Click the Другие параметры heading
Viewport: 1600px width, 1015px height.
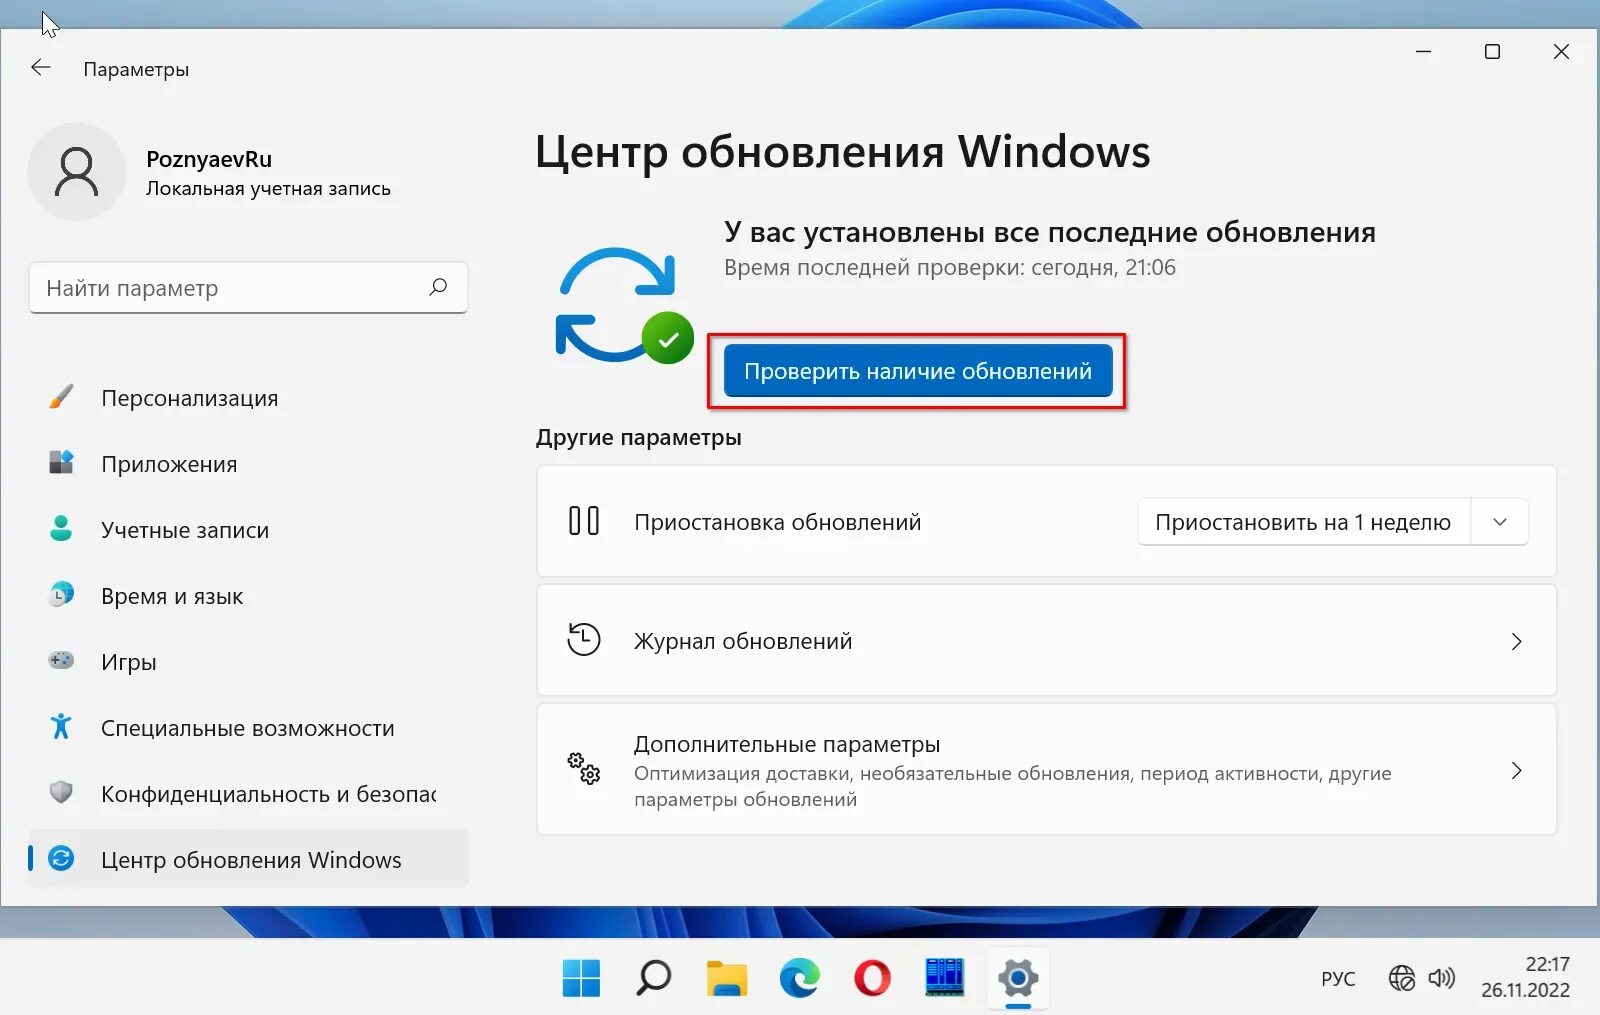[638, 437]
